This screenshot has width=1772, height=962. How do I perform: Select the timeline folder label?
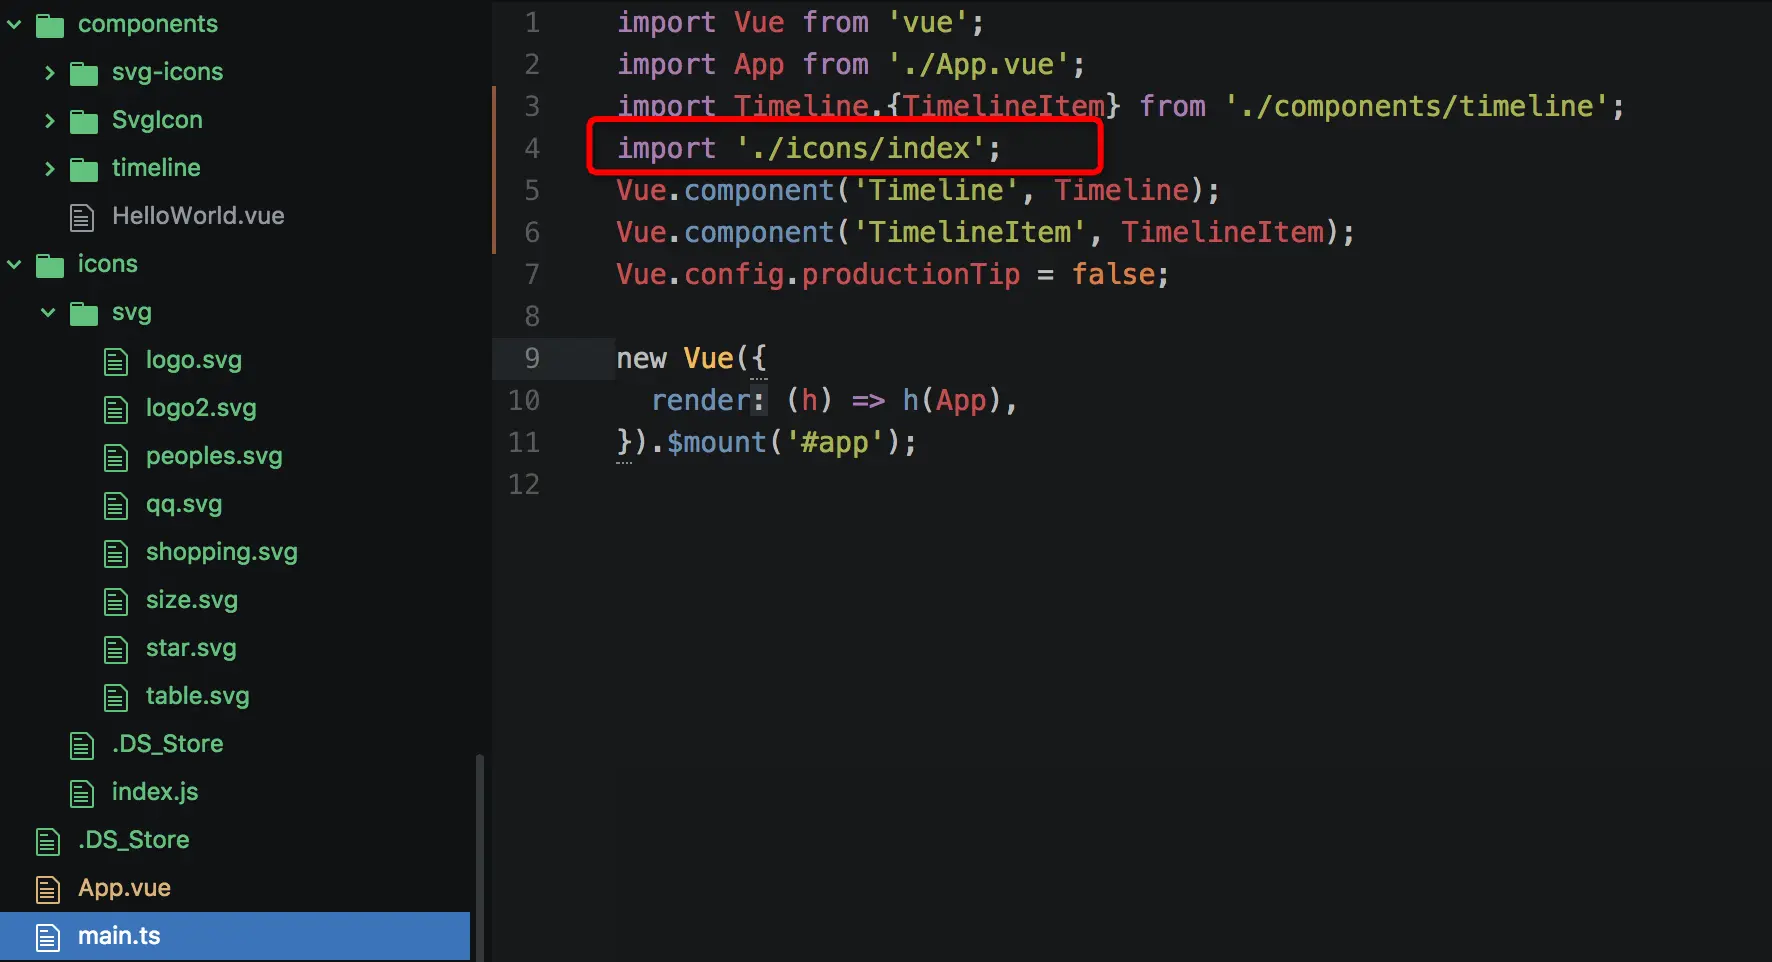coord(156,168)
